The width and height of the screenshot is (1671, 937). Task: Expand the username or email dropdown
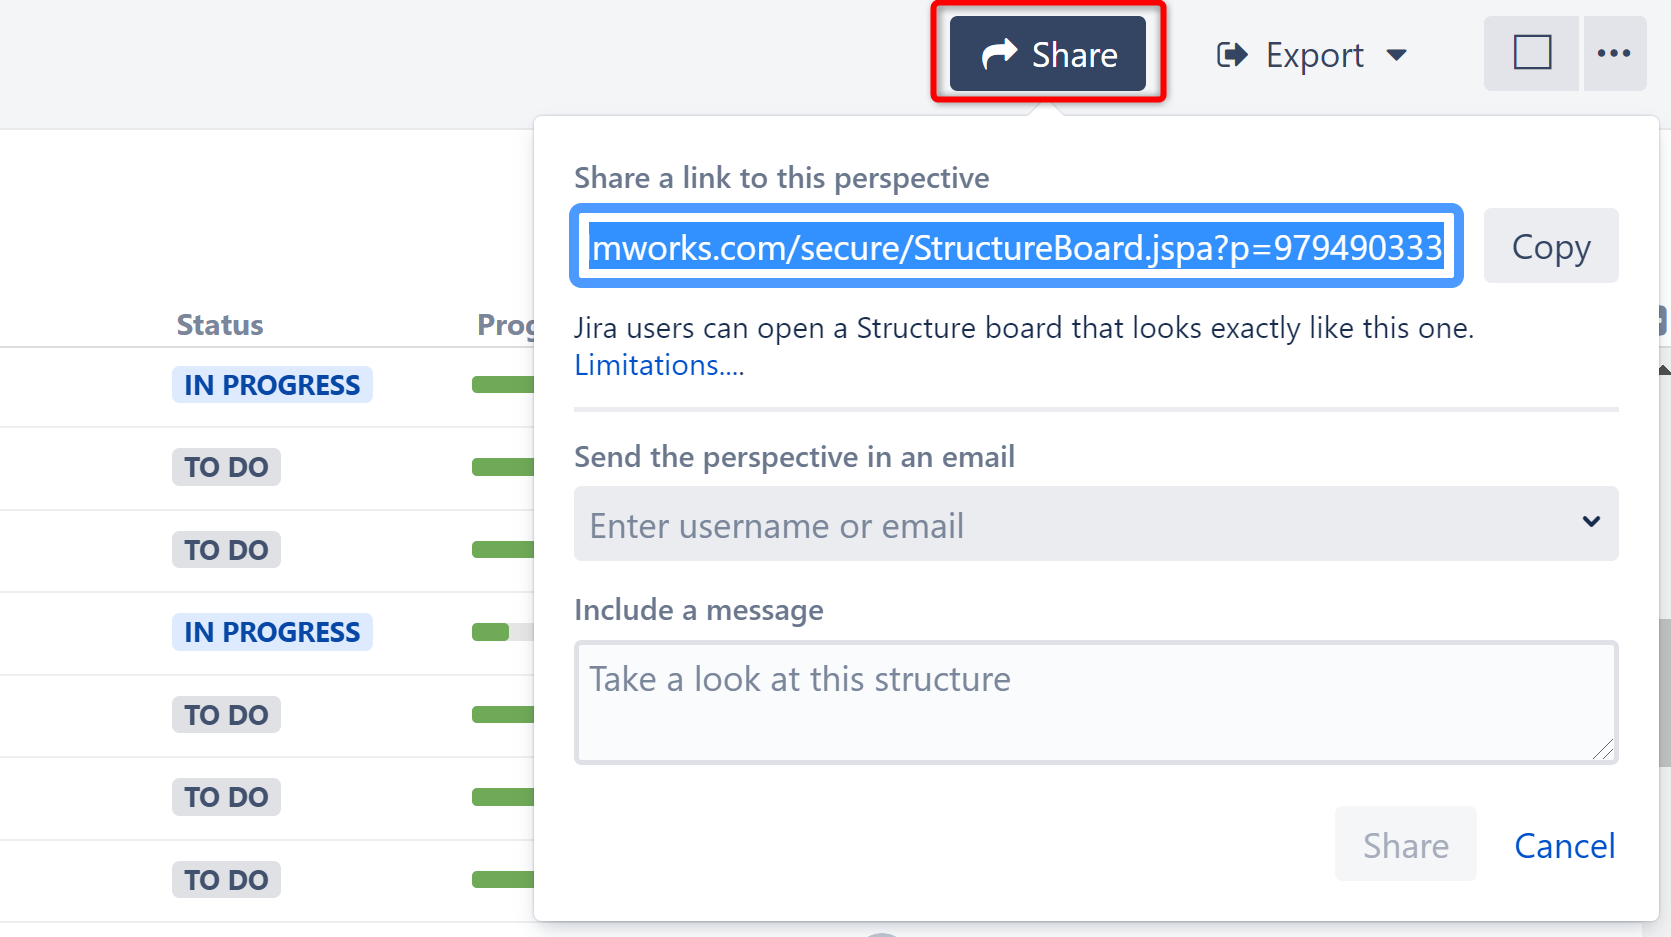(x=1591, y=522)
